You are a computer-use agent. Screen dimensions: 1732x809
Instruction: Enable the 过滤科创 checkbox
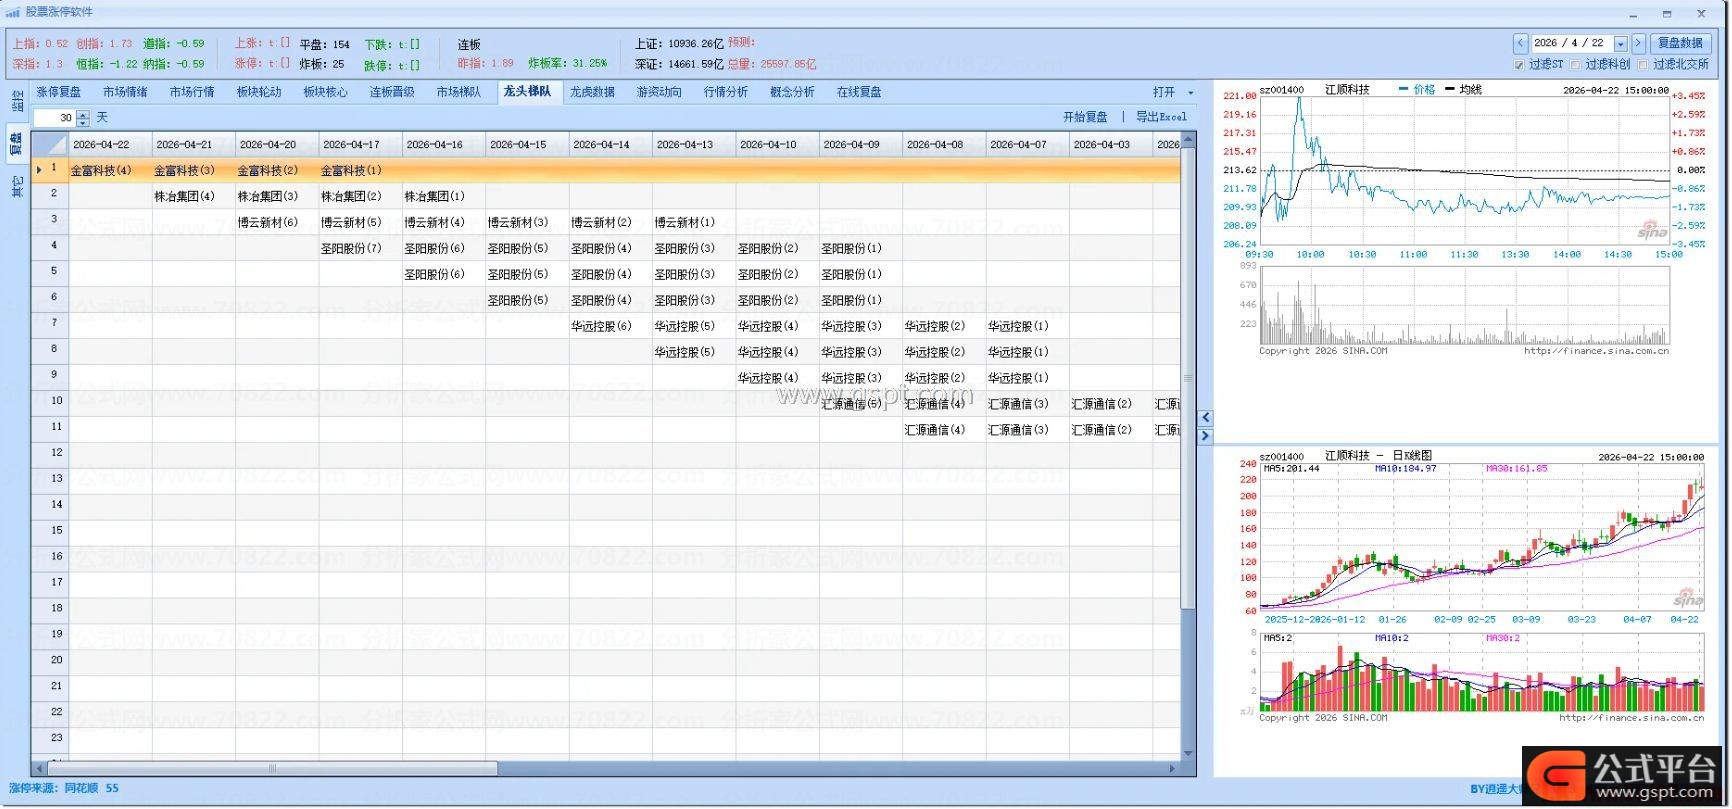(1576, 65)
